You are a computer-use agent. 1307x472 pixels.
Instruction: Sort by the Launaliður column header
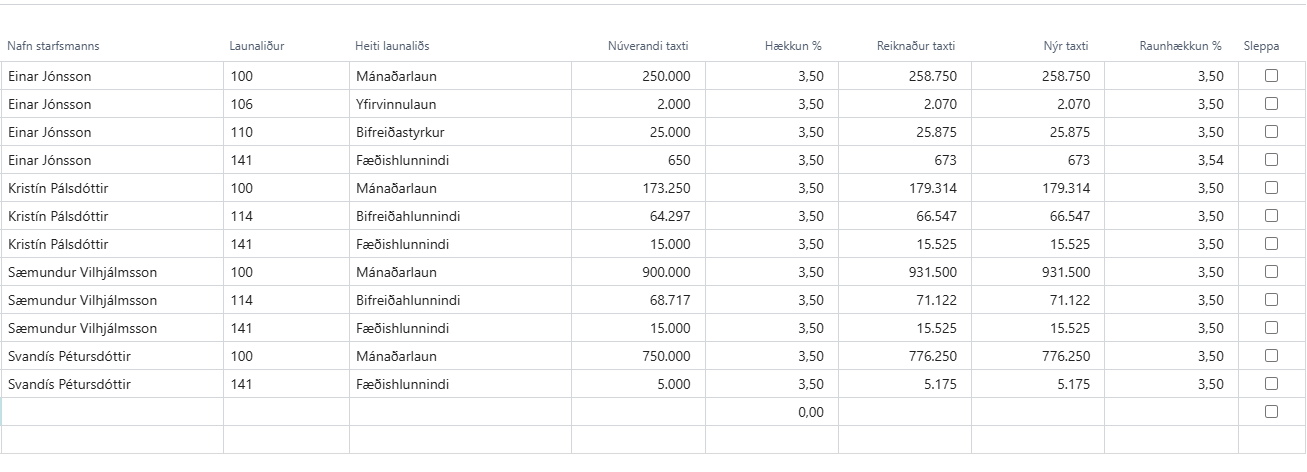point(256,46)
